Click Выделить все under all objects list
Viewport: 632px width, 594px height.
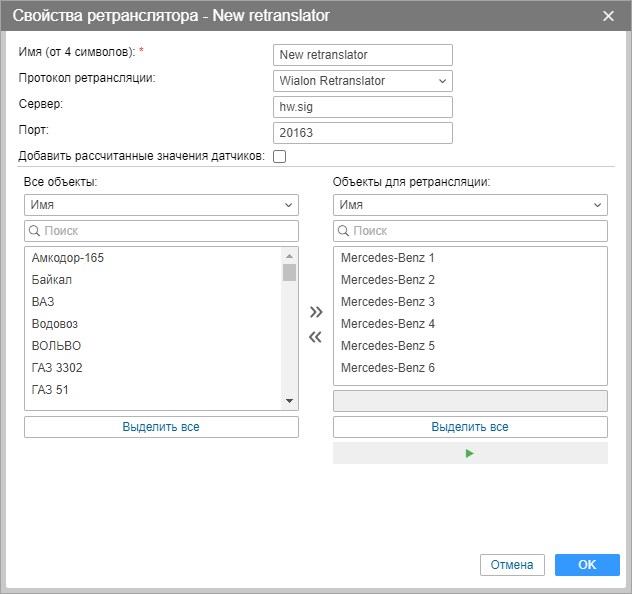161,427
